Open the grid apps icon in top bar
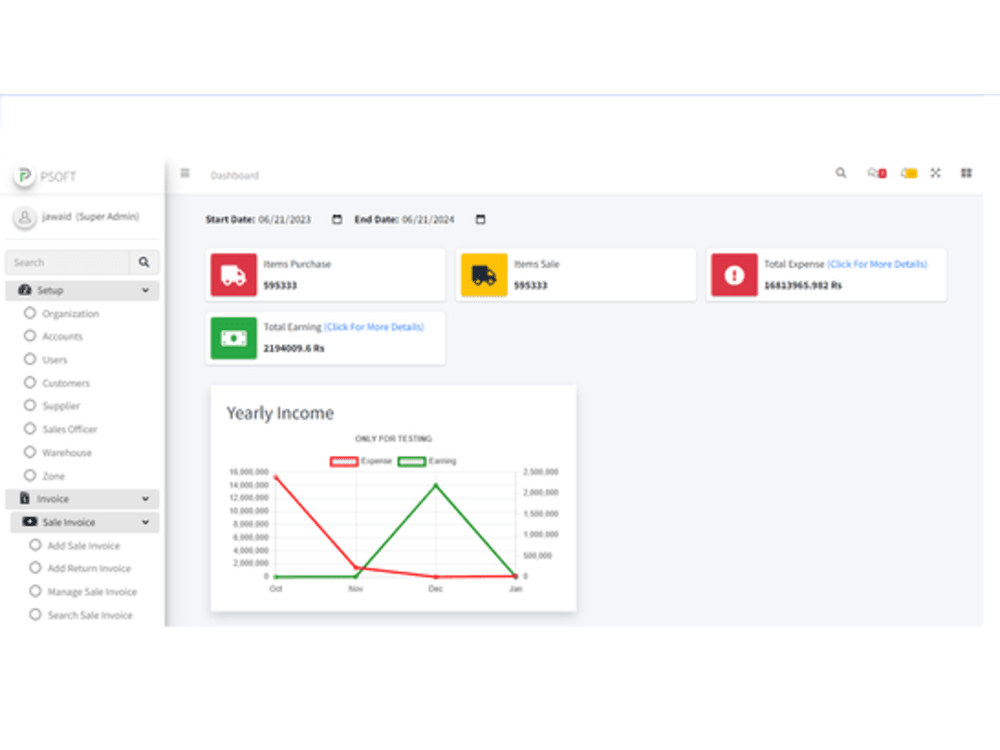This screenshot has height=750, width=1000. click(966, 173)
